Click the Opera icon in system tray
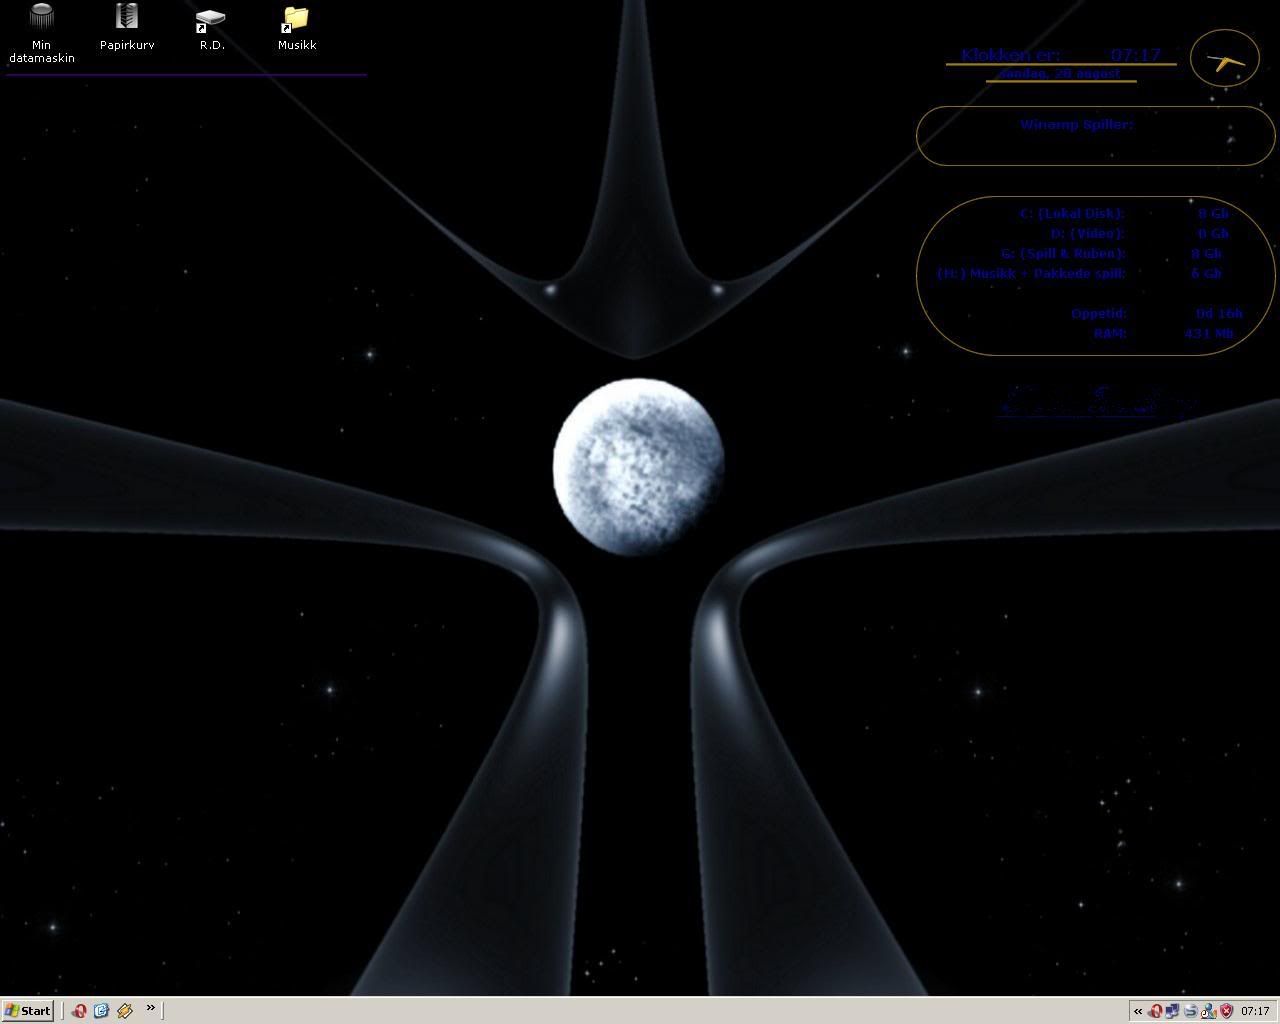 [x=1156, y=1011]
